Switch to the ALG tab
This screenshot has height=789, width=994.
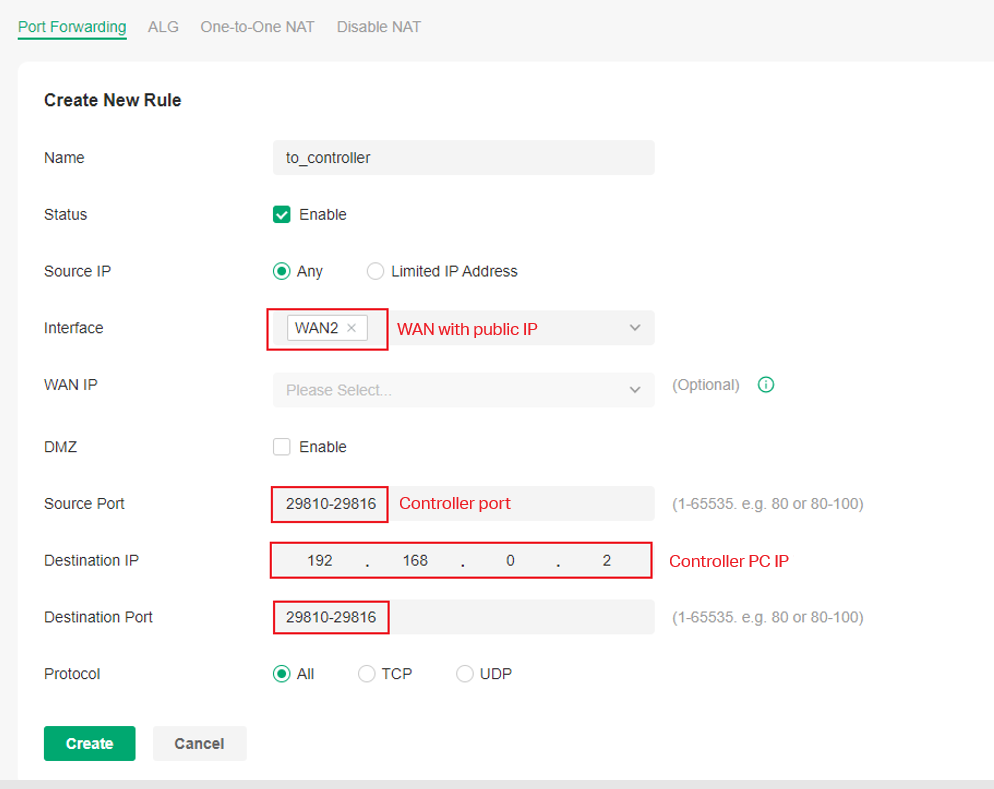click(163, 27)
